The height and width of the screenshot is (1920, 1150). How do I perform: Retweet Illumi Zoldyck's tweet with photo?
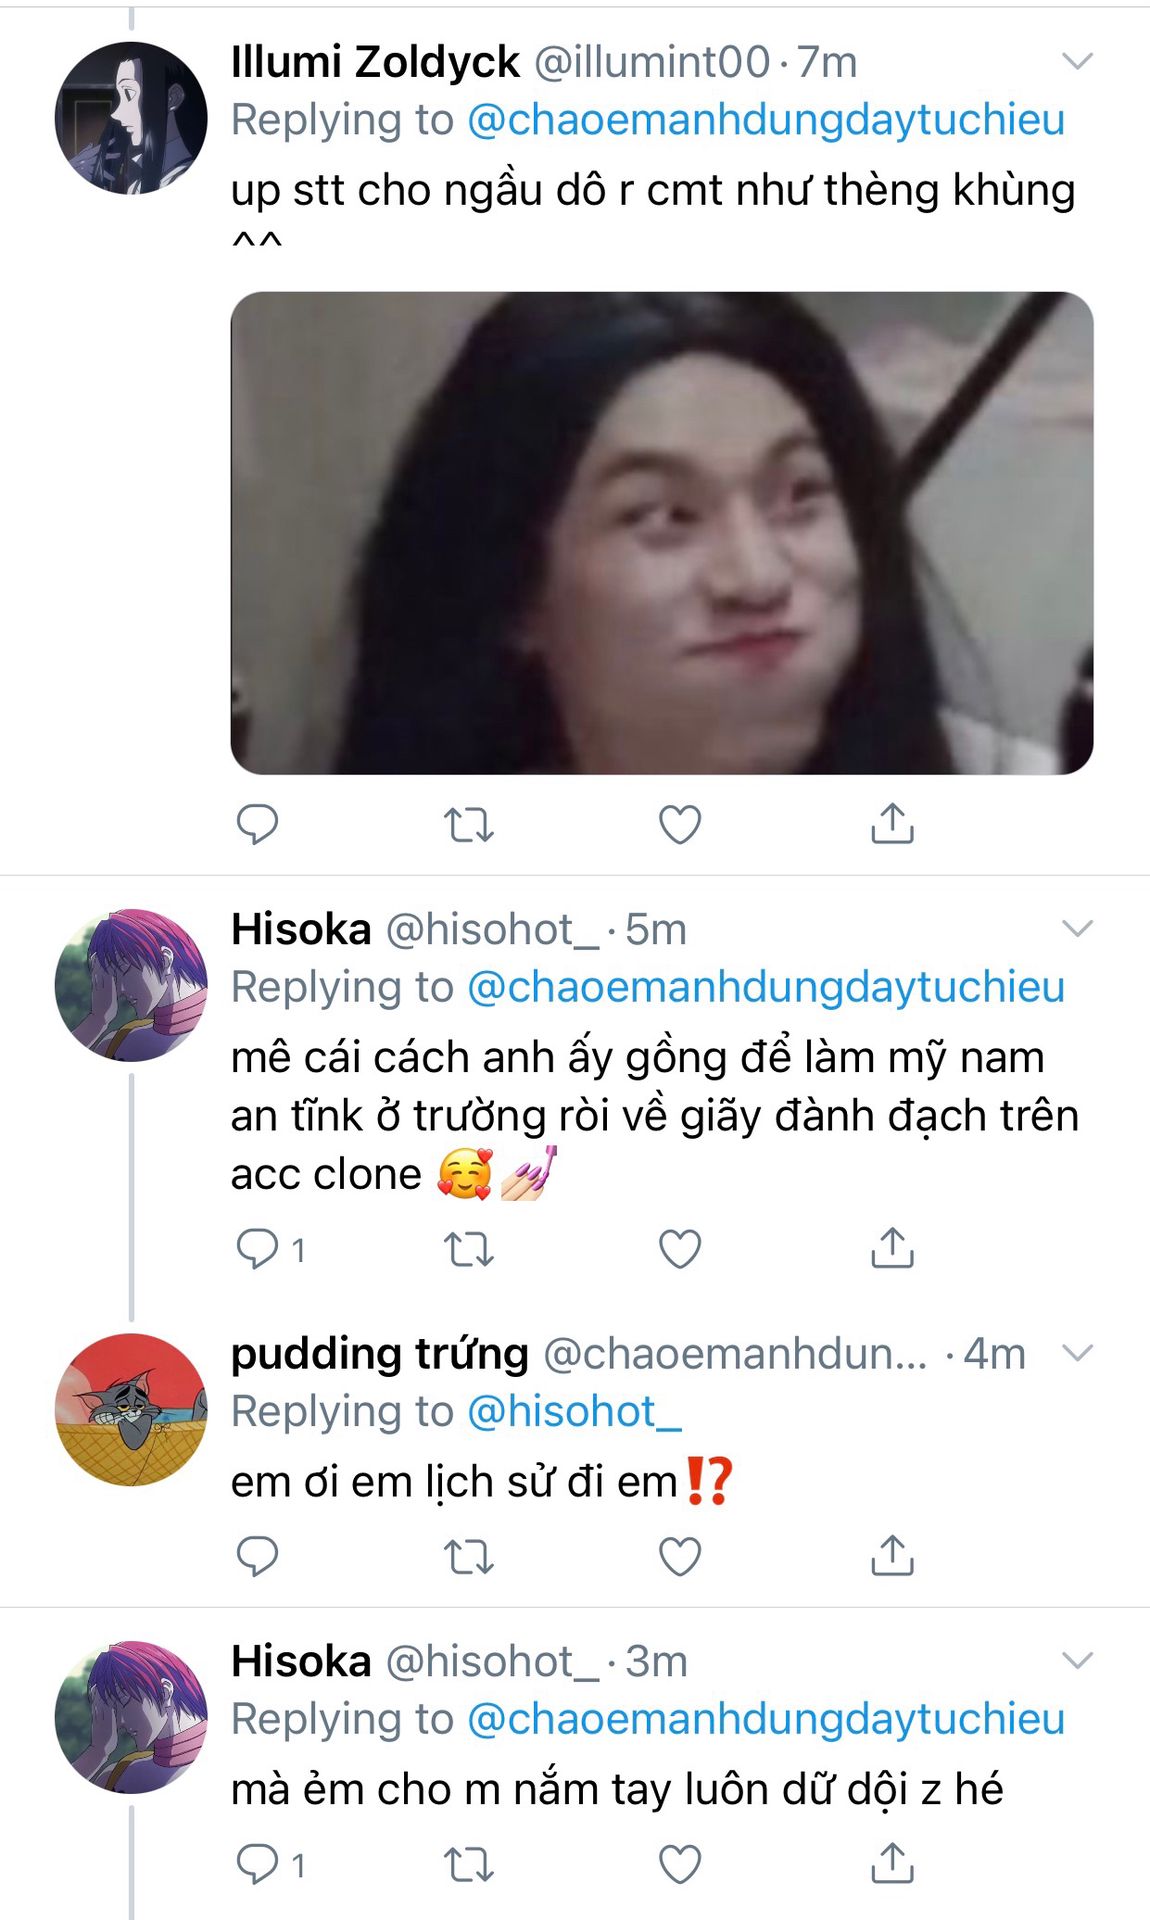pos(468,826)
